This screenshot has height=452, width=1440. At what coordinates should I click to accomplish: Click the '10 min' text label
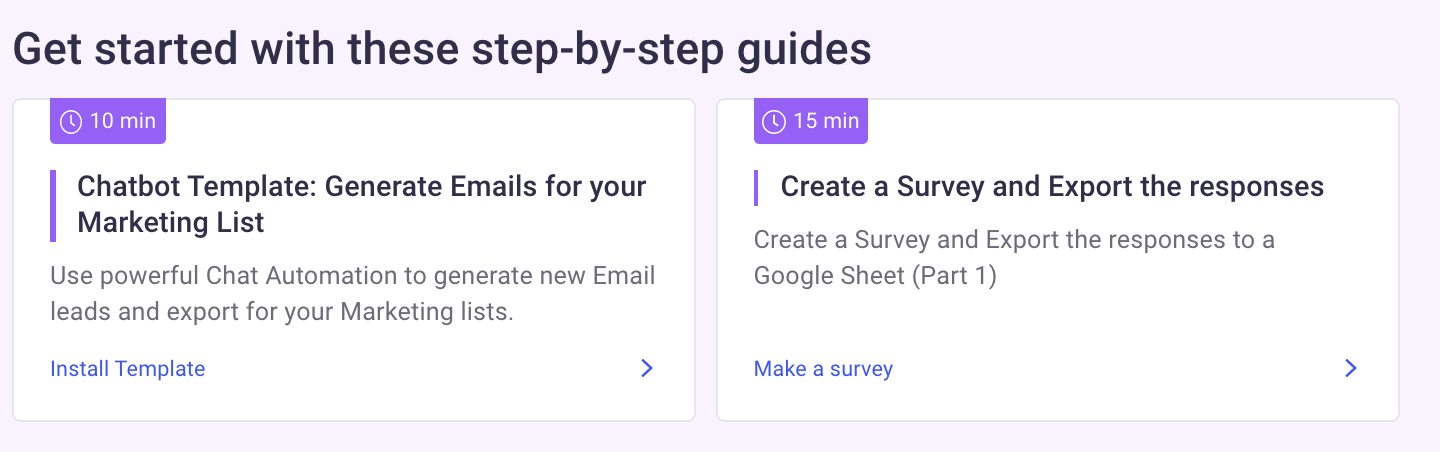pos(122,121)
